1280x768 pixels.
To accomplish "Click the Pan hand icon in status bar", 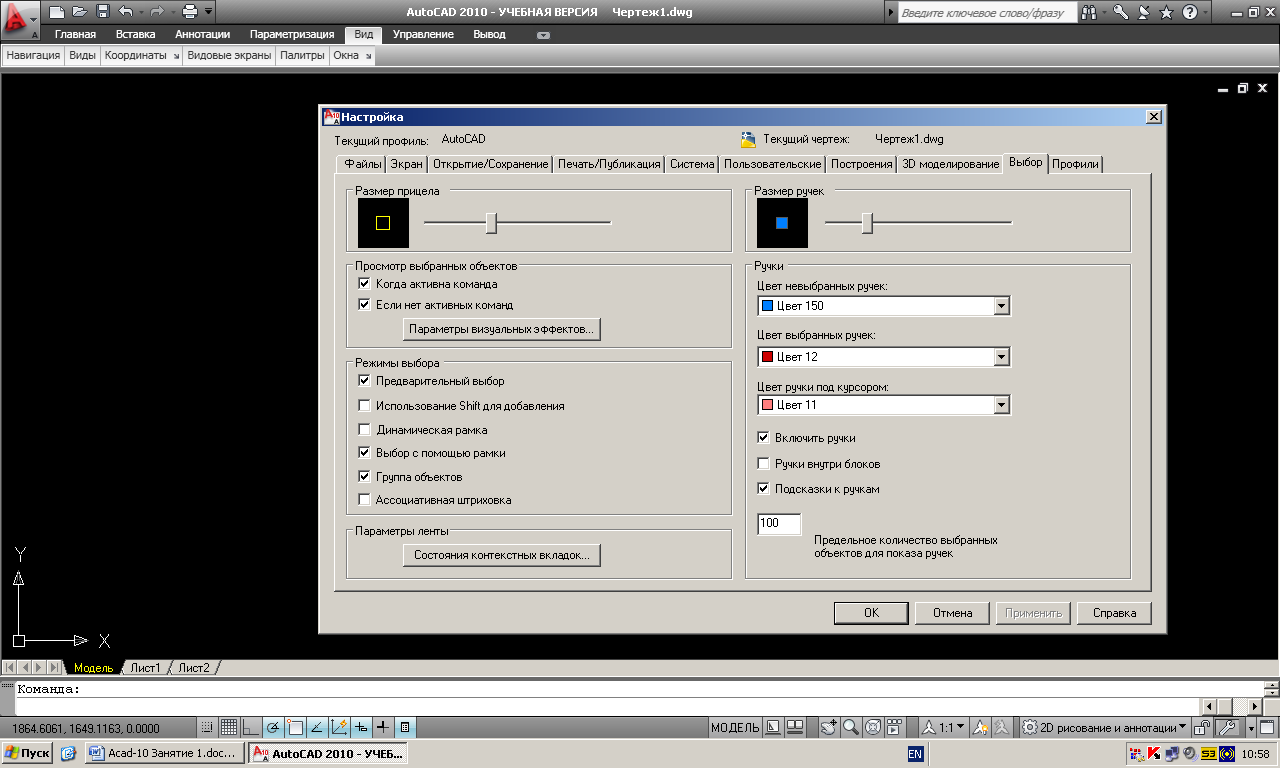I will 829,727.
